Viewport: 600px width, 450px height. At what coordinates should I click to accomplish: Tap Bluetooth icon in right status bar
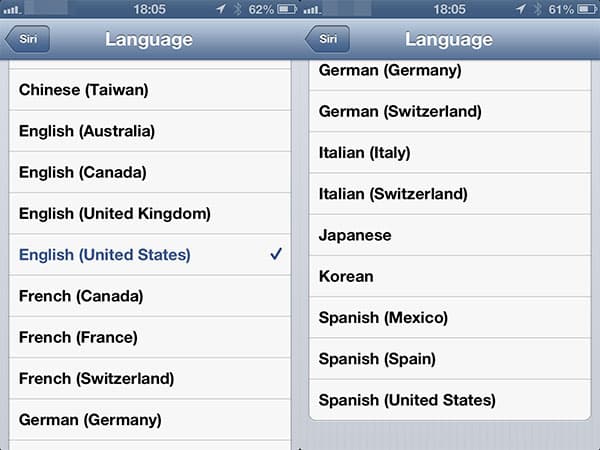538,9
